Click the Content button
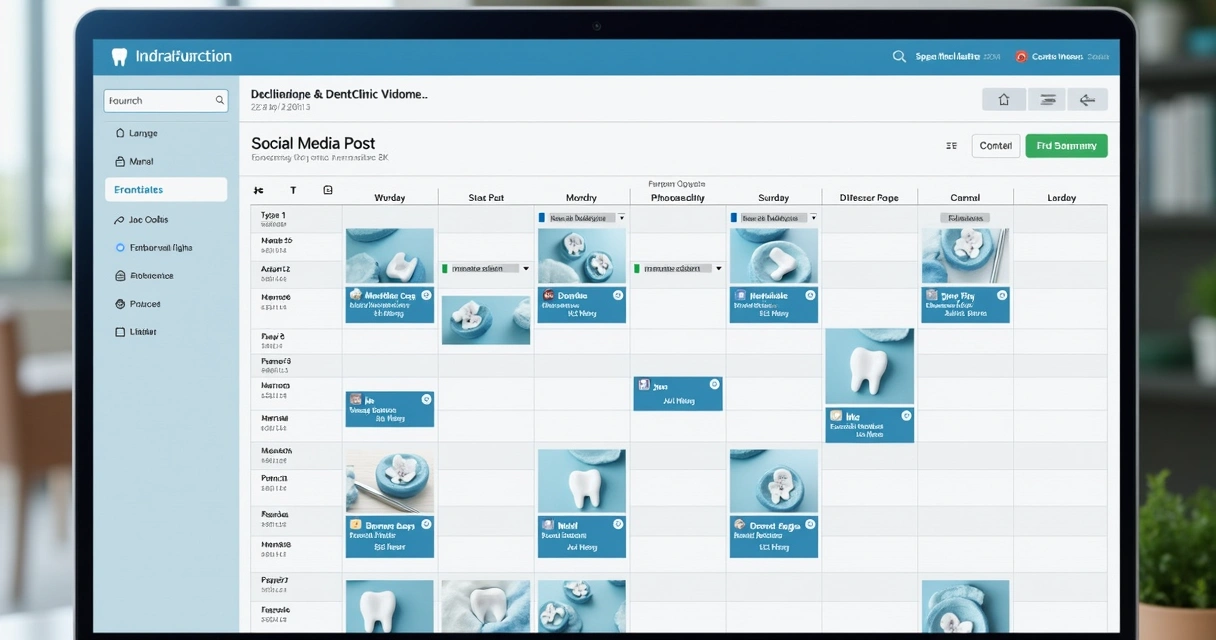Image resolution: width=1216 pixels, height=640 pixels. coord(995,146)
